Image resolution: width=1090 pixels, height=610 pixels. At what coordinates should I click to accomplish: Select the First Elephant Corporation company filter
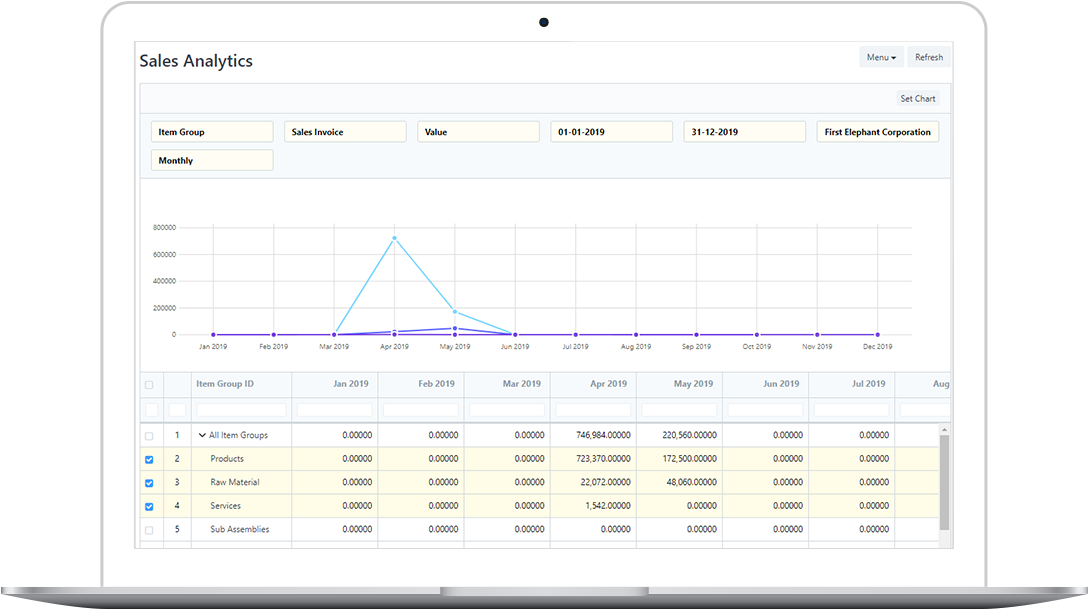pos(877,131)
